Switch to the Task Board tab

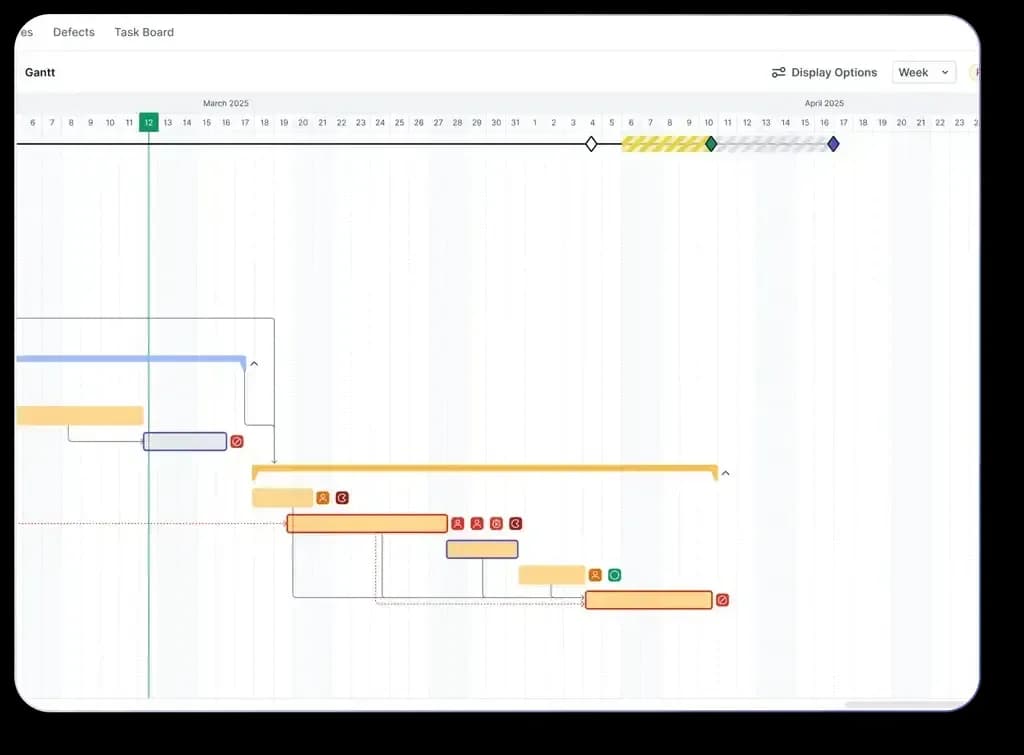144,32
